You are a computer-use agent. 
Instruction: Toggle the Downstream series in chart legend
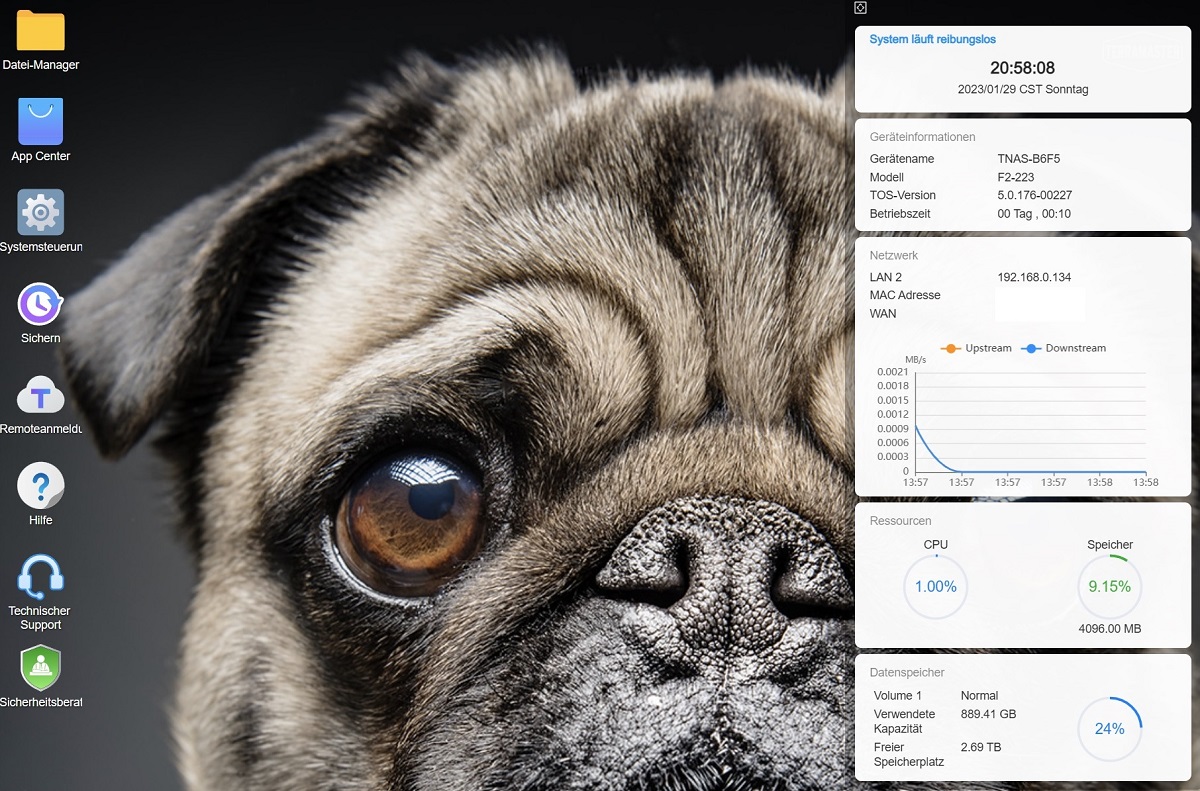pyautogui.click(x=1064, y=348)
